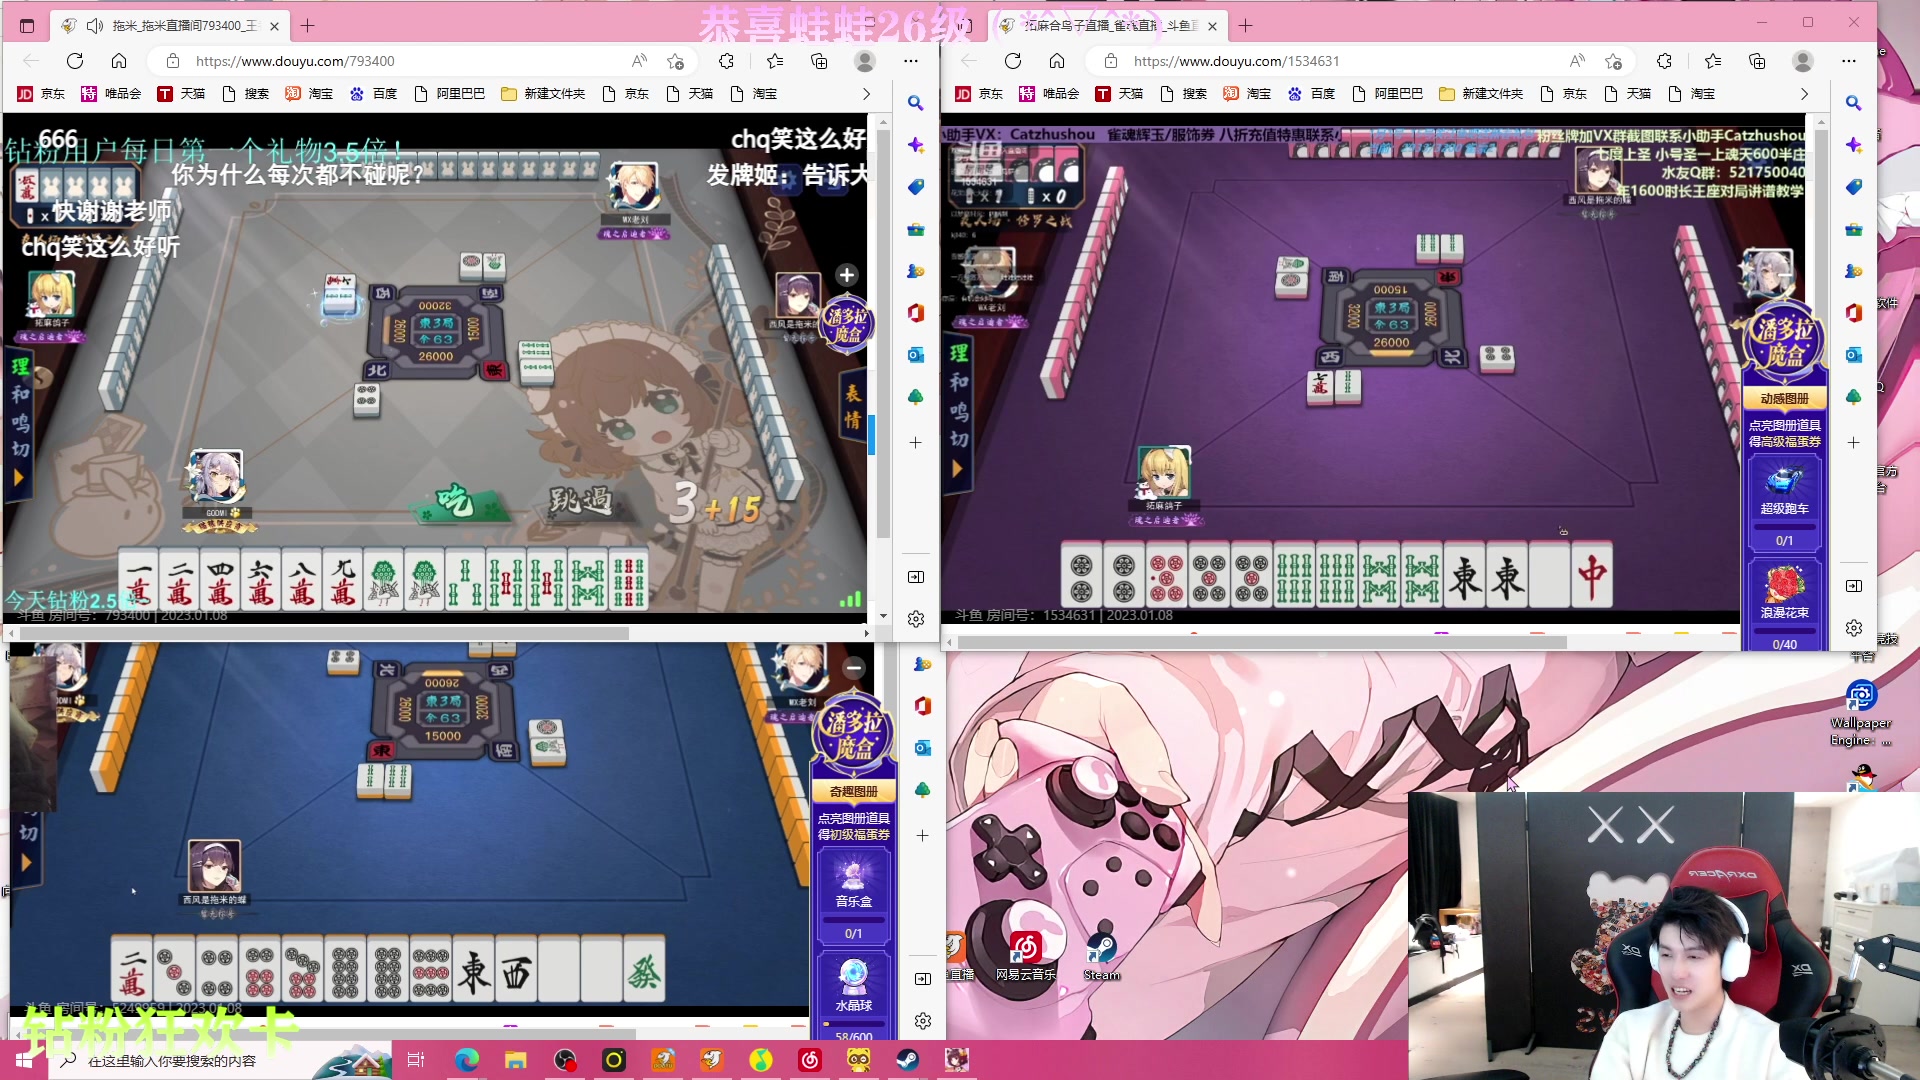Expand right stream side panel arrow below 切
The image size is (1920, 1080).
956,468
